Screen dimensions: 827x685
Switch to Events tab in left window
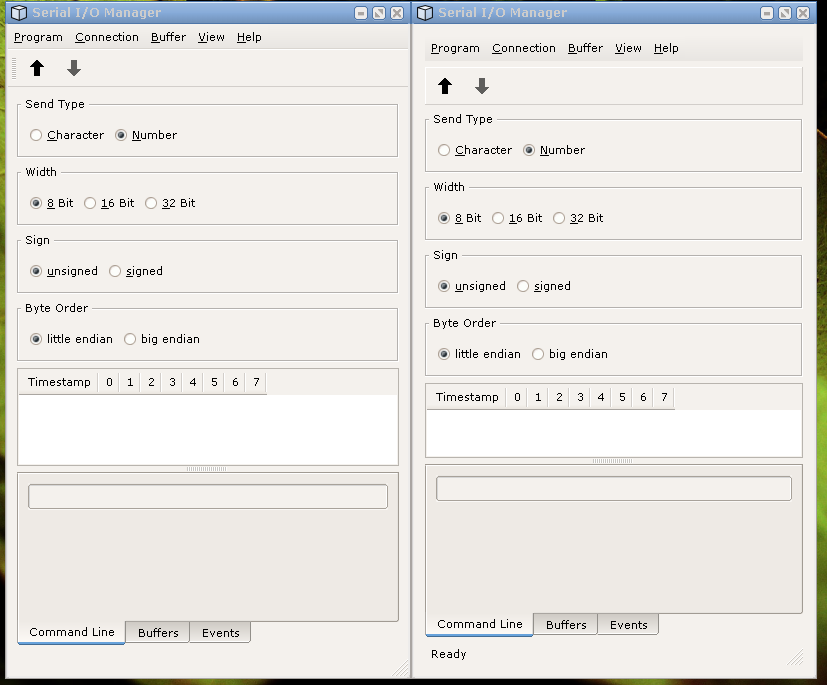coord(220,633)
